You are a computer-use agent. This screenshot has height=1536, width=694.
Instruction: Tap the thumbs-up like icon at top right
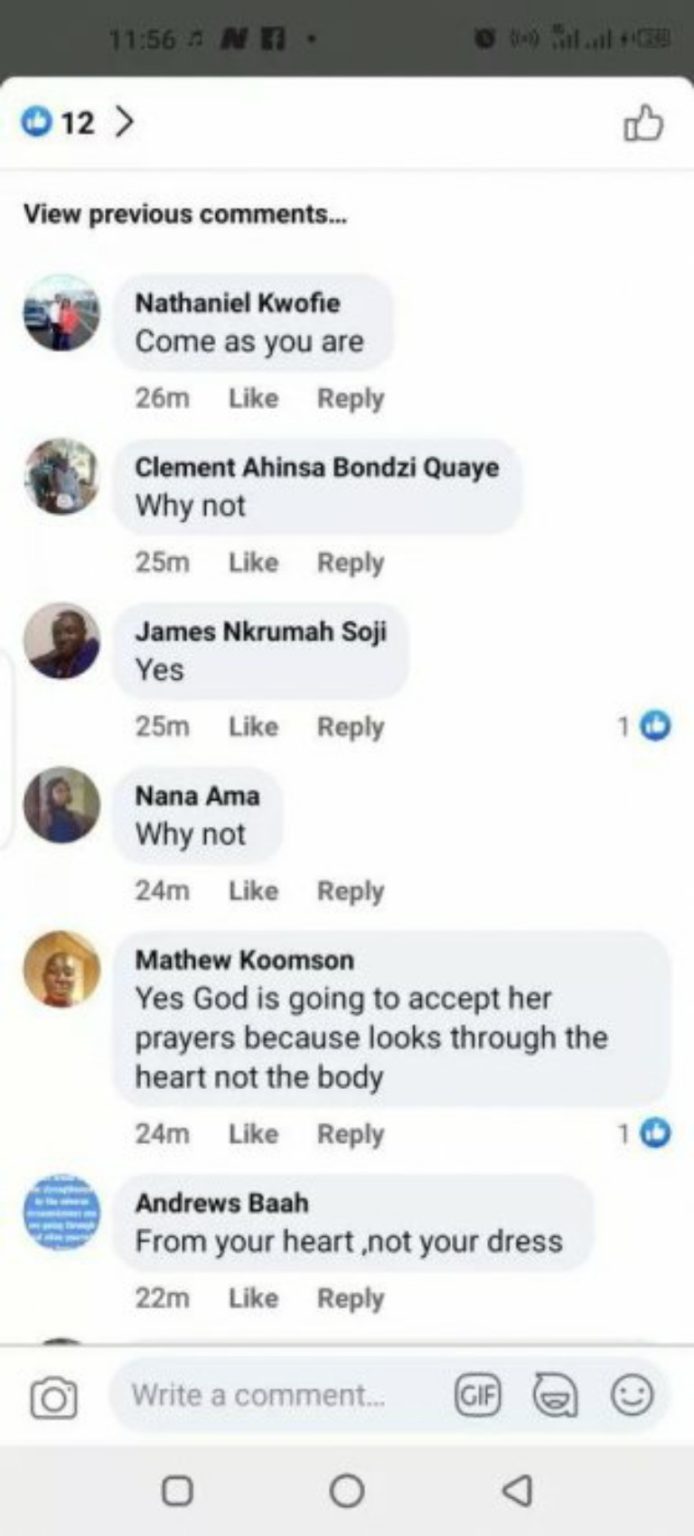pos(643,125)
